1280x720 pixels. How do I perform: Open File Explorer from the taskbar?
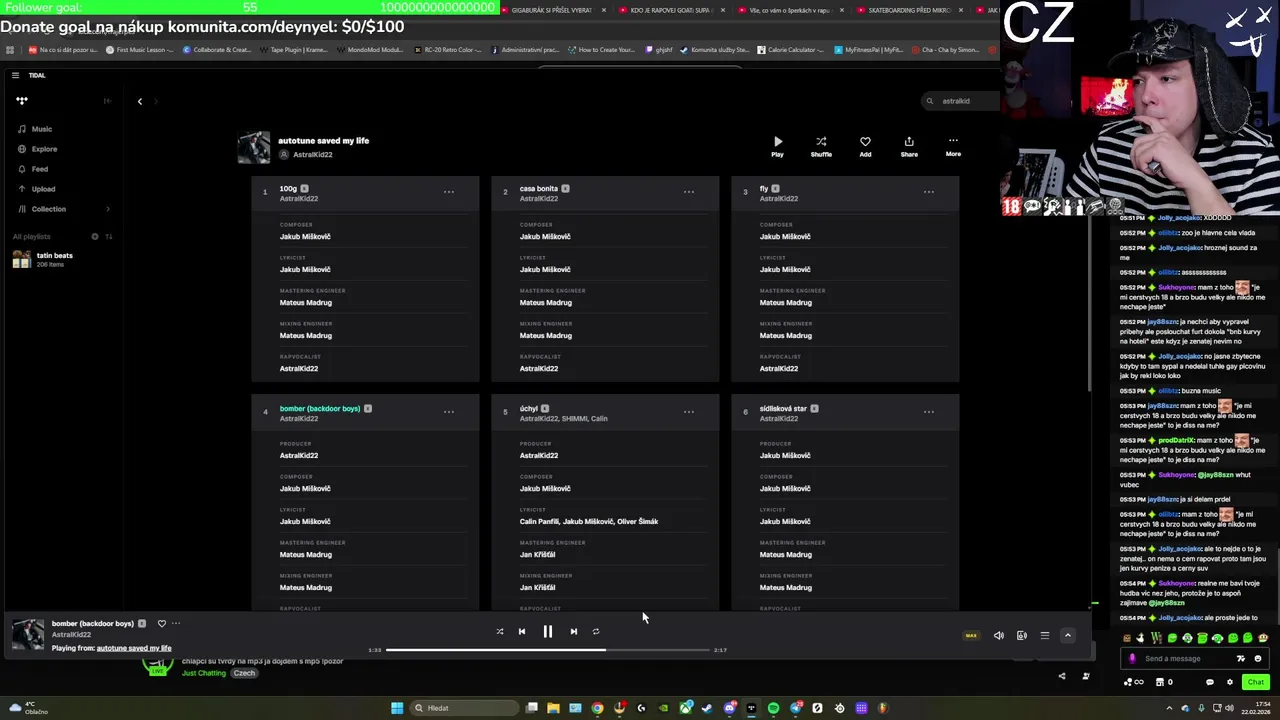click(x=553, y=708)
